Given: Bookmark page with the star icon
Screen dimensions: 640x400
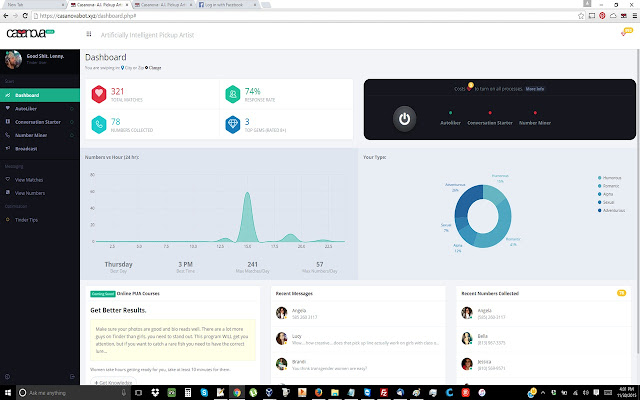Looking at the screenshot, I should tap(581, 16).
